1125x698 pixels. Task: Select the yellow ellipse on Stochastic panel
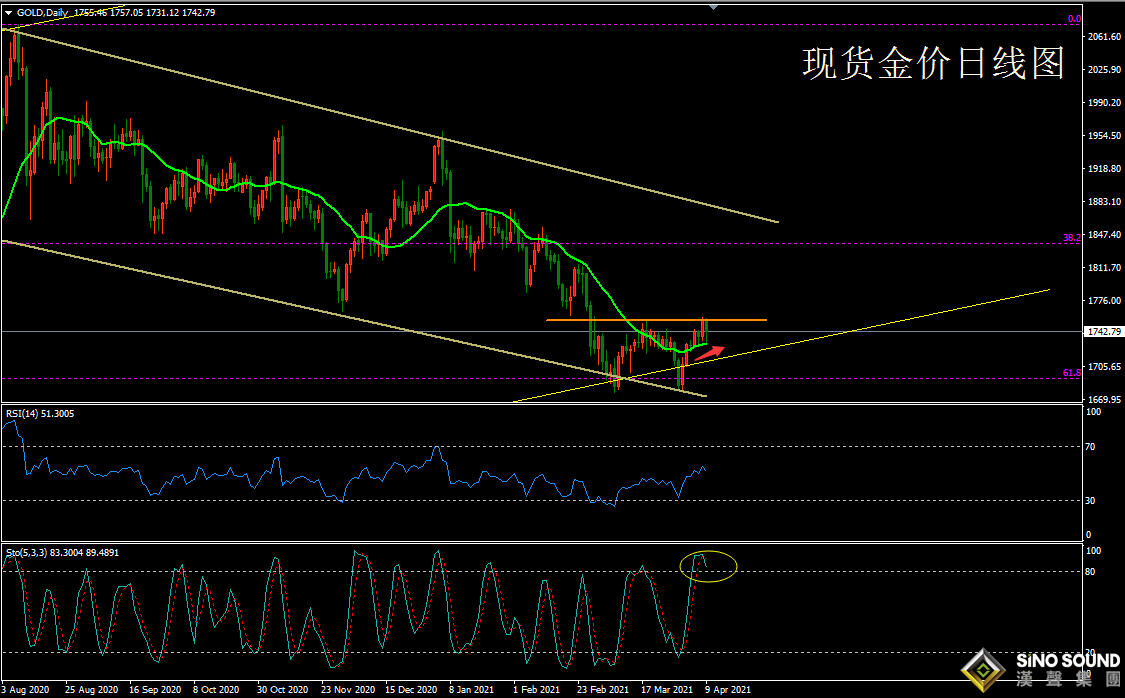pyautogui.click(x=707, y=567)
